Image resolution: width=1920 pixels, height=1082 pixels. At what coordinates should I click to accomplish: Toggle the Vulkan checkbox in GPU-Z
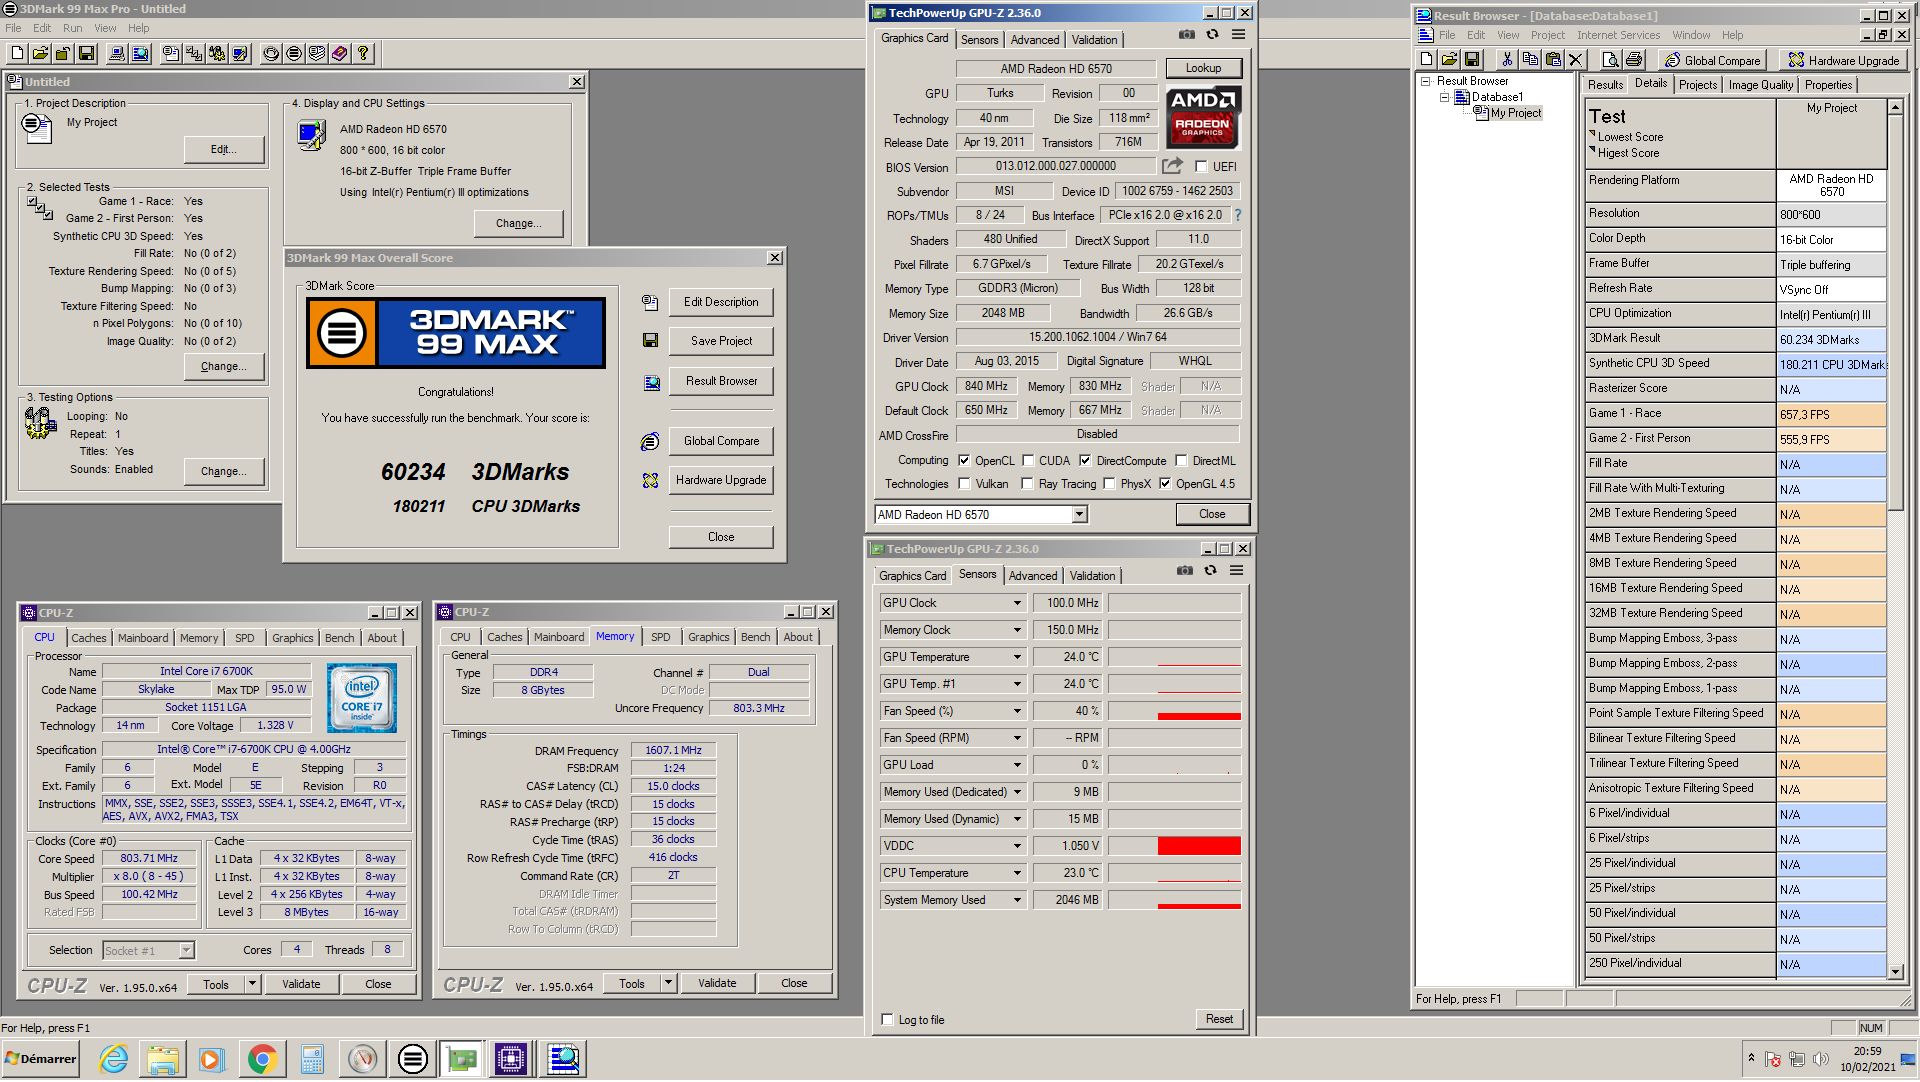(964, 484)
